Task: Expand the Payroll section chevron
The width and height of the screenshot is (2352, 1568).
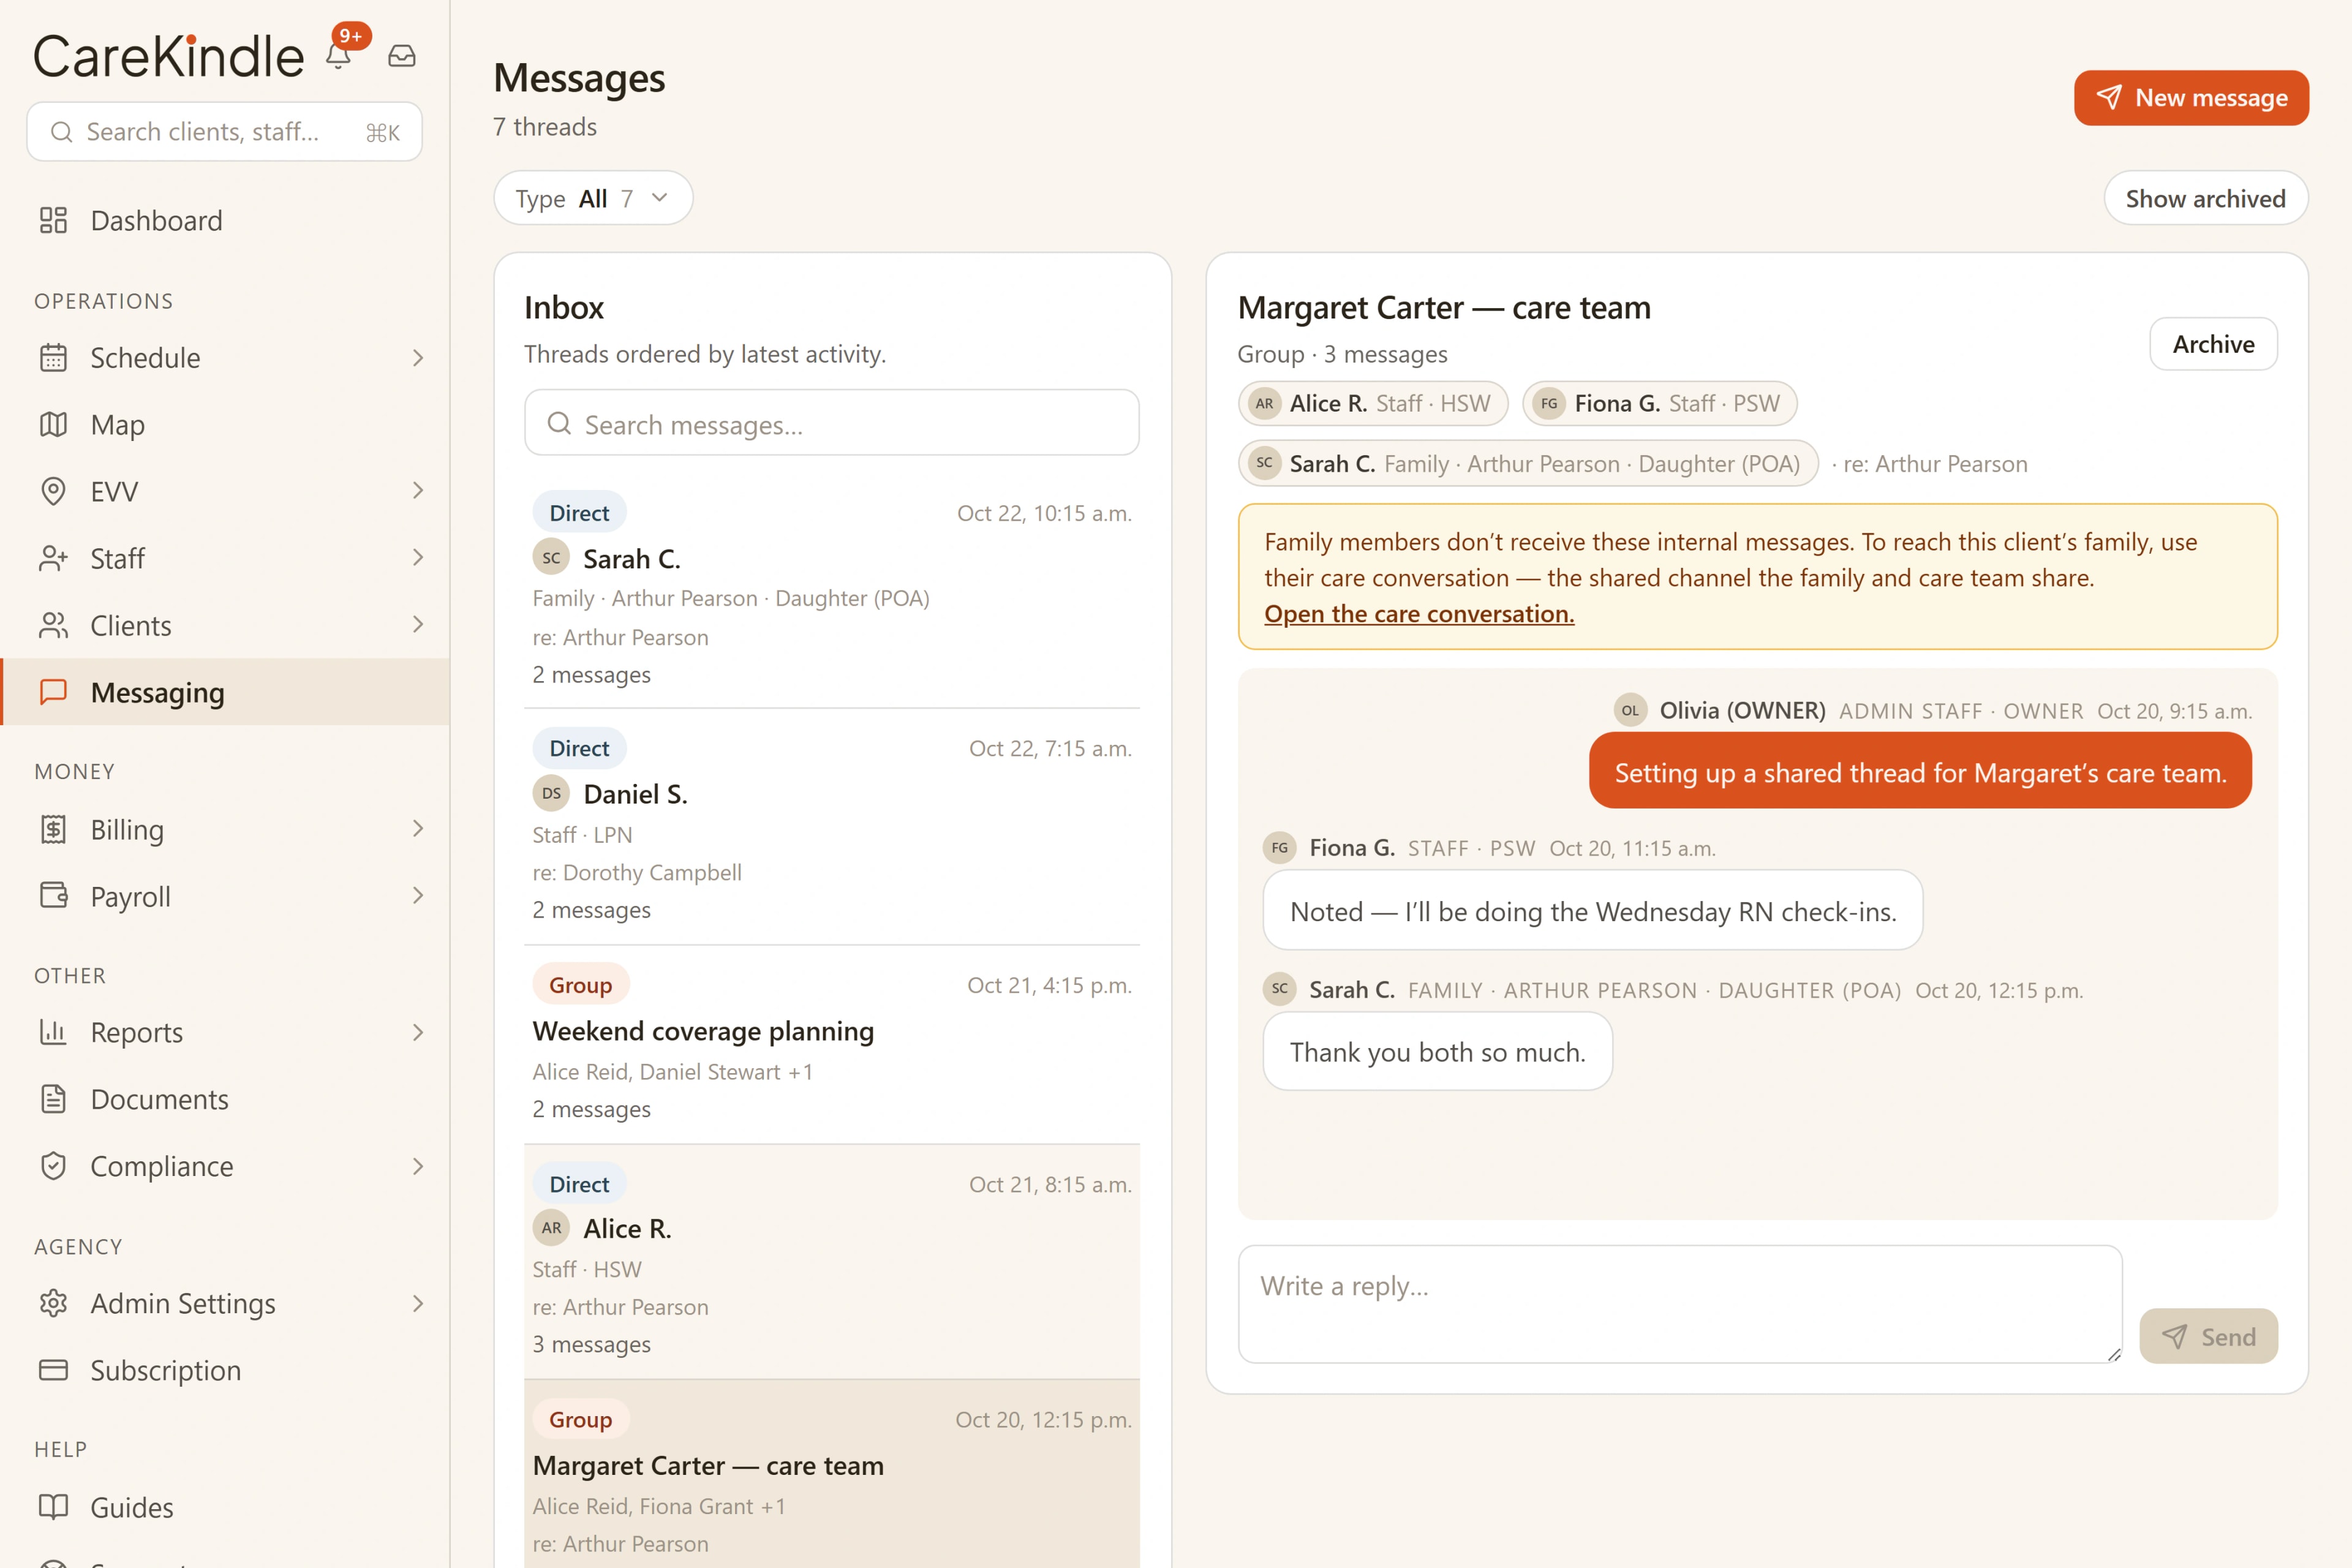Action: 418,895
